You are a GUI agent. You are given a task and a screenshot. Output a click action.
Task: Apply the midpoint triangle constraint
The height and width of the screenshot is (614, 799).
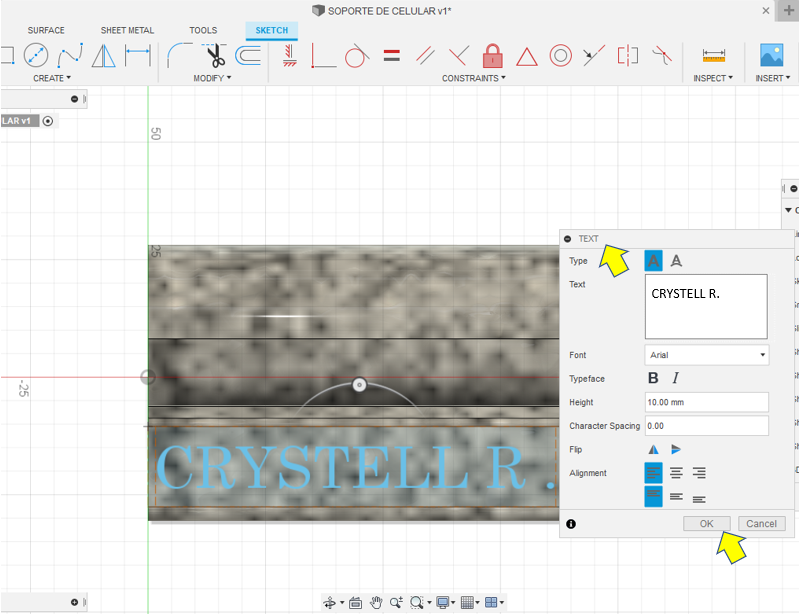[x=526, y=57]
